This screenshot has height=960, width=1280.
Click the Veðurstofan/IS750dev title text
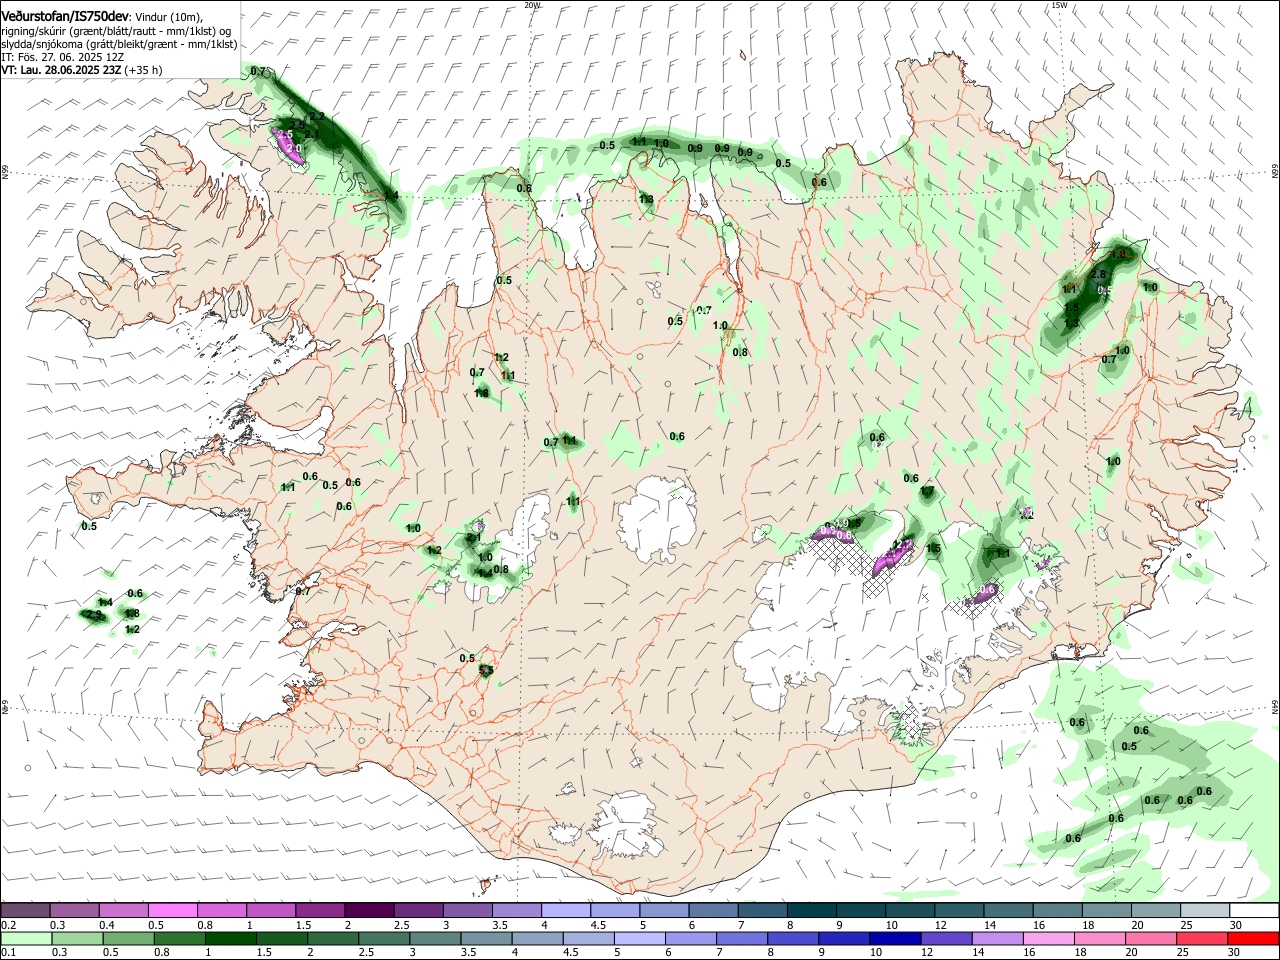point(64,17)
